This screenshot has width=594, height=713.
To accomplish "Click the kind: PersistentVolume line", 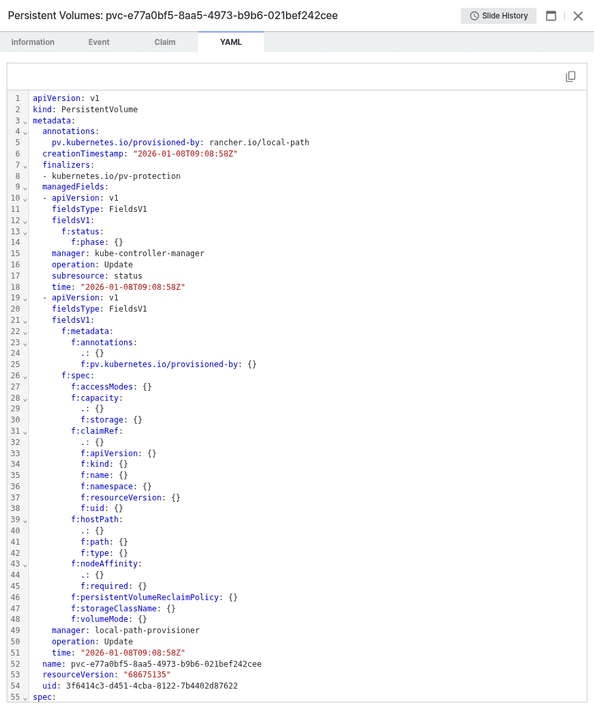I will tap(85, 110).
